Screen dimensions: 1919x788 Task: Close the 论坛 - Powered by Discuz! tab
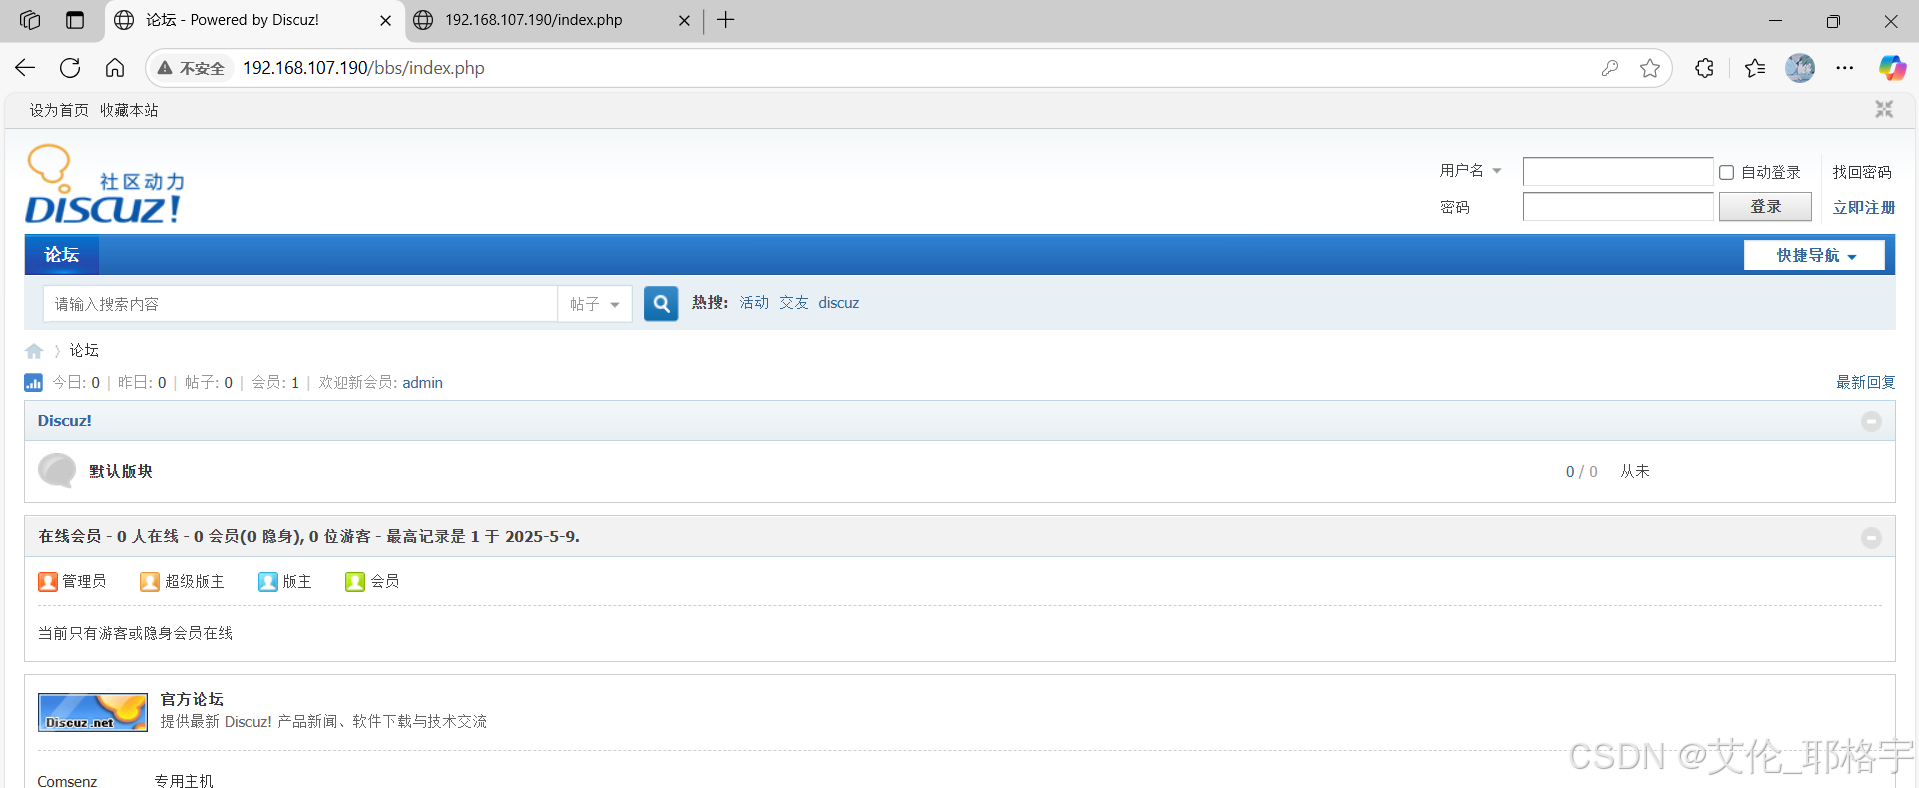click(x=385, y=20)
